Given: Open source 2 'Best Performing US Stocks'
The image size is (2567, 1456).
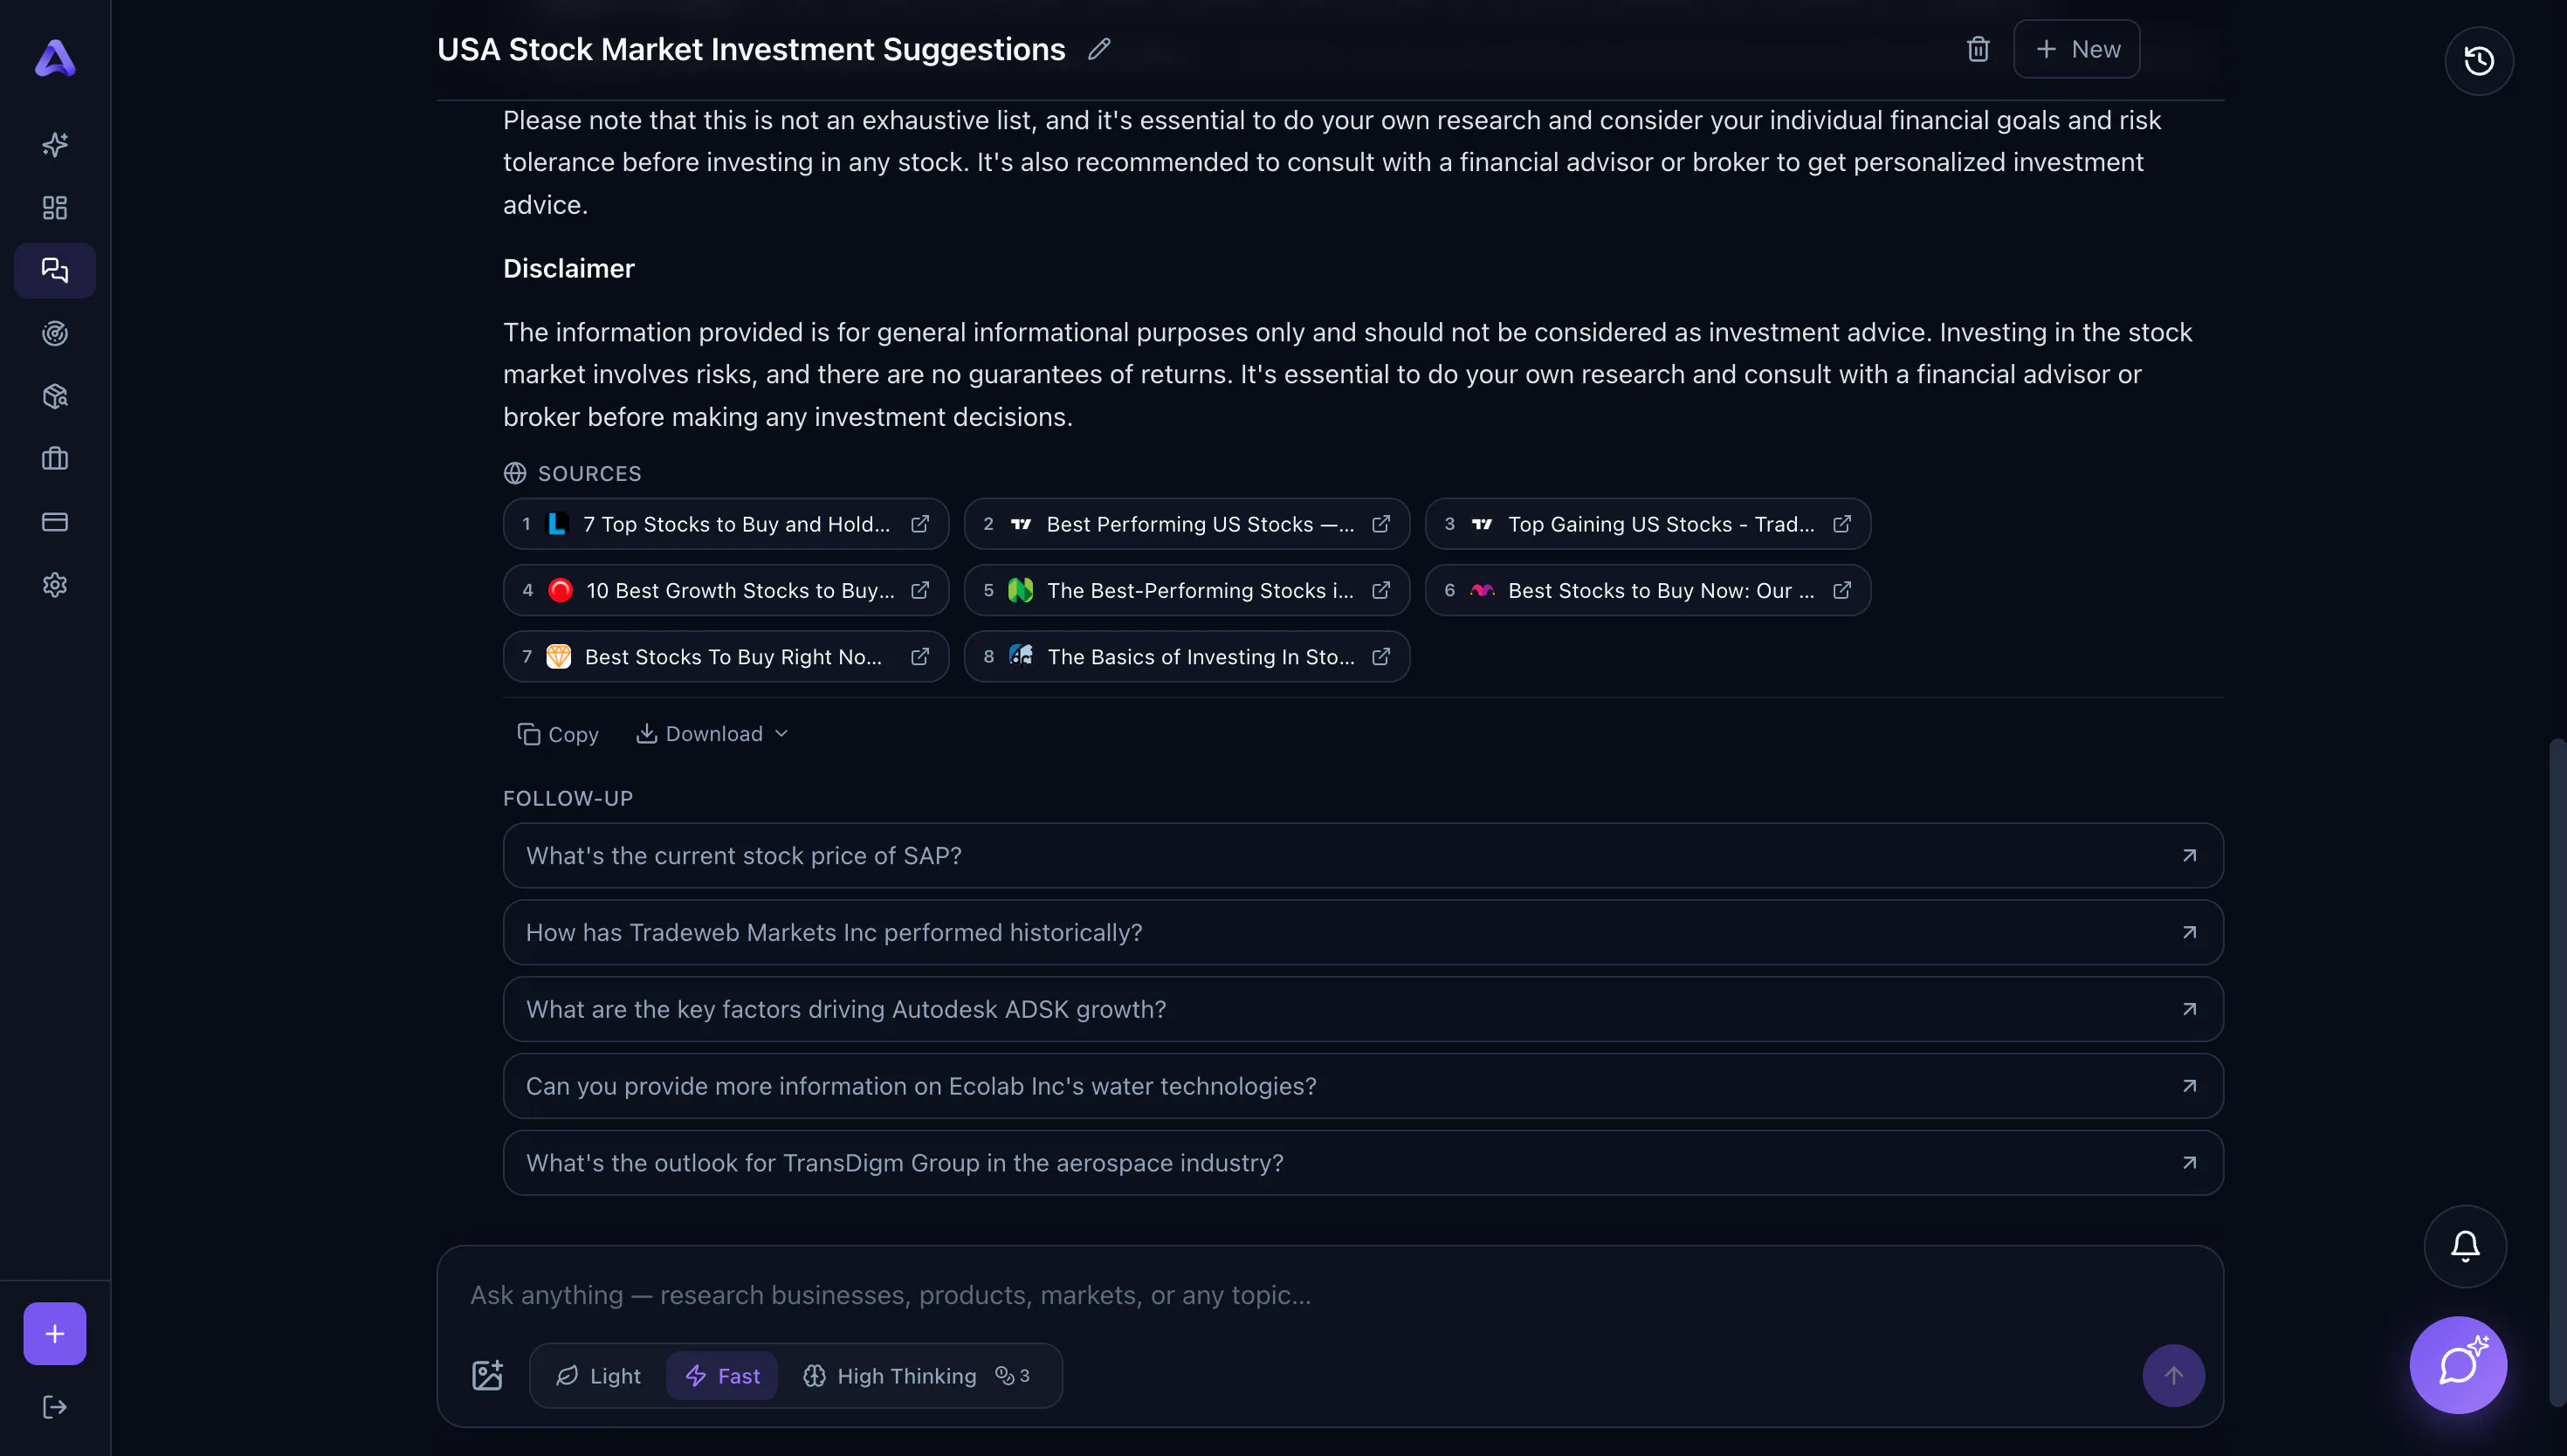Looking at the screenshot, I should pos(1187,524).
